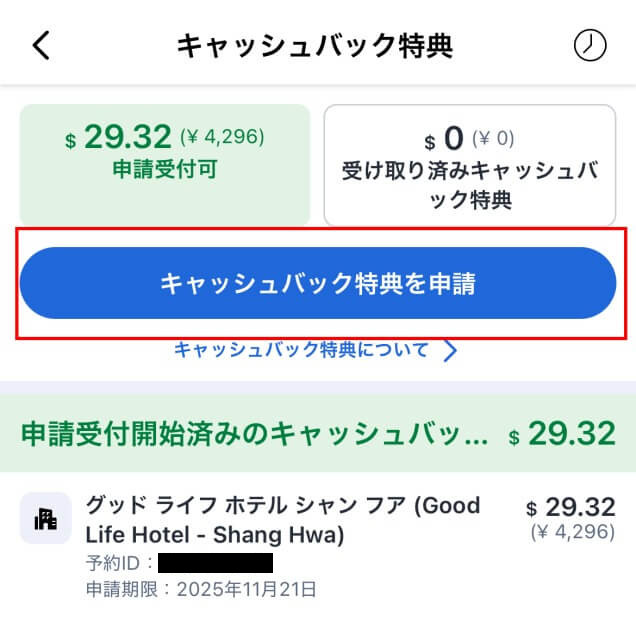Tap the $ 0 (¥ 0) received amount
This screenshot has width=636, height=640.
pyautogui.click(x=469, y=139)
